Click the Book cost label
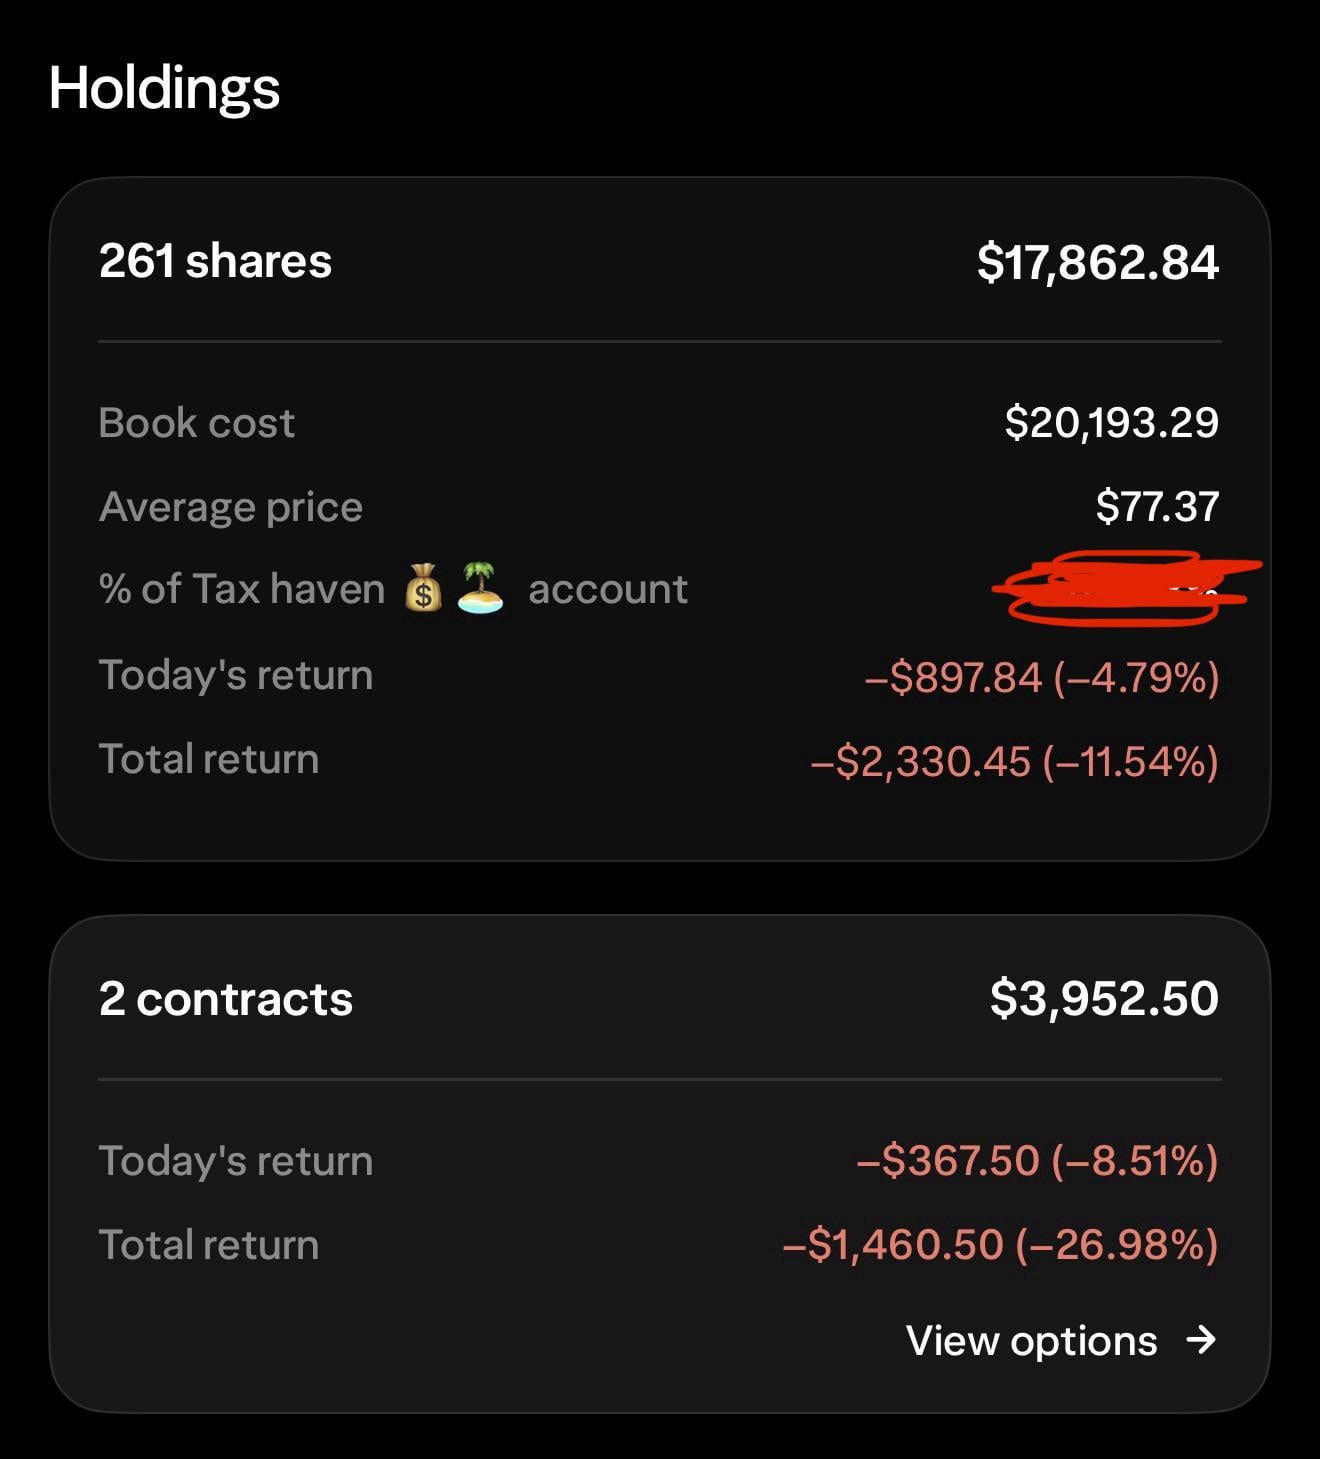This screenshot has height=1459, width=1320. click(x=197, y=423)
